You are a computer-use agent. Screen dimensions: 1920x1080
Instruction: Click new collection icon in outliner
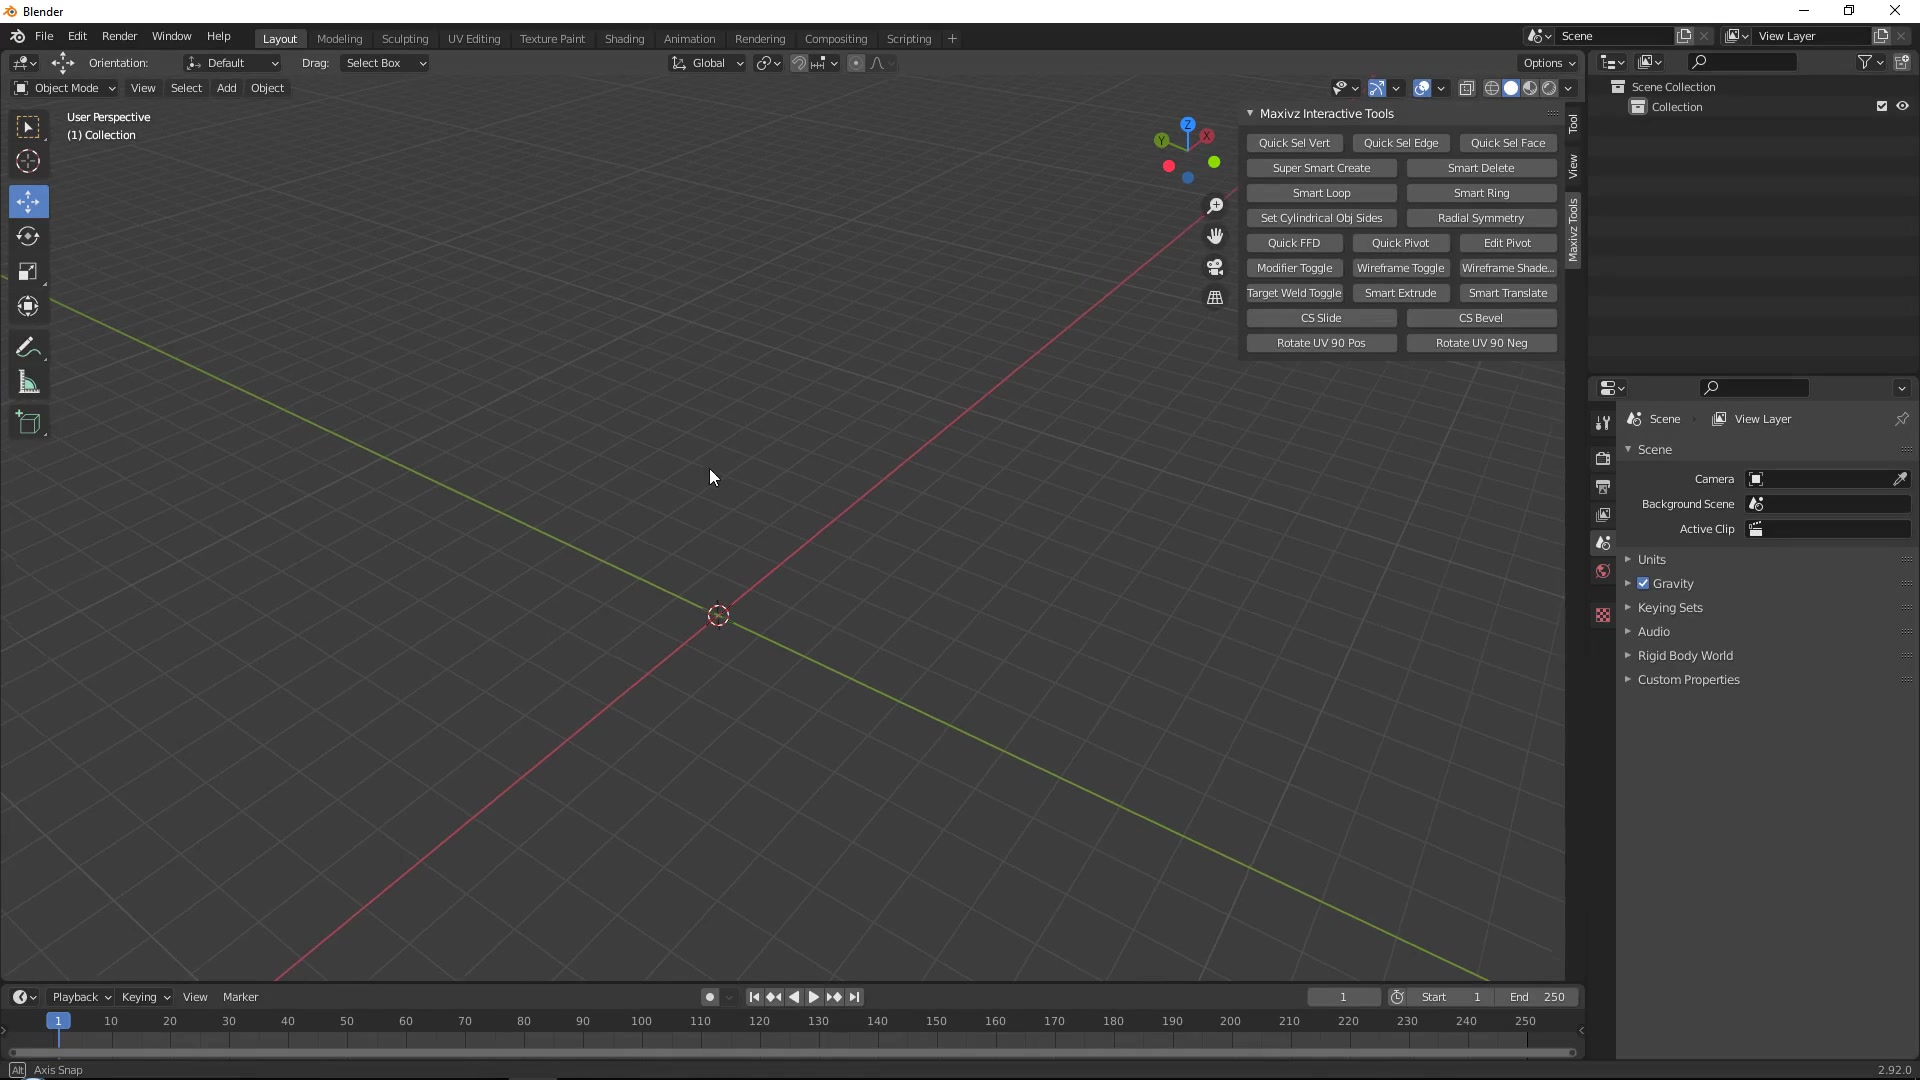point(1902,62)
